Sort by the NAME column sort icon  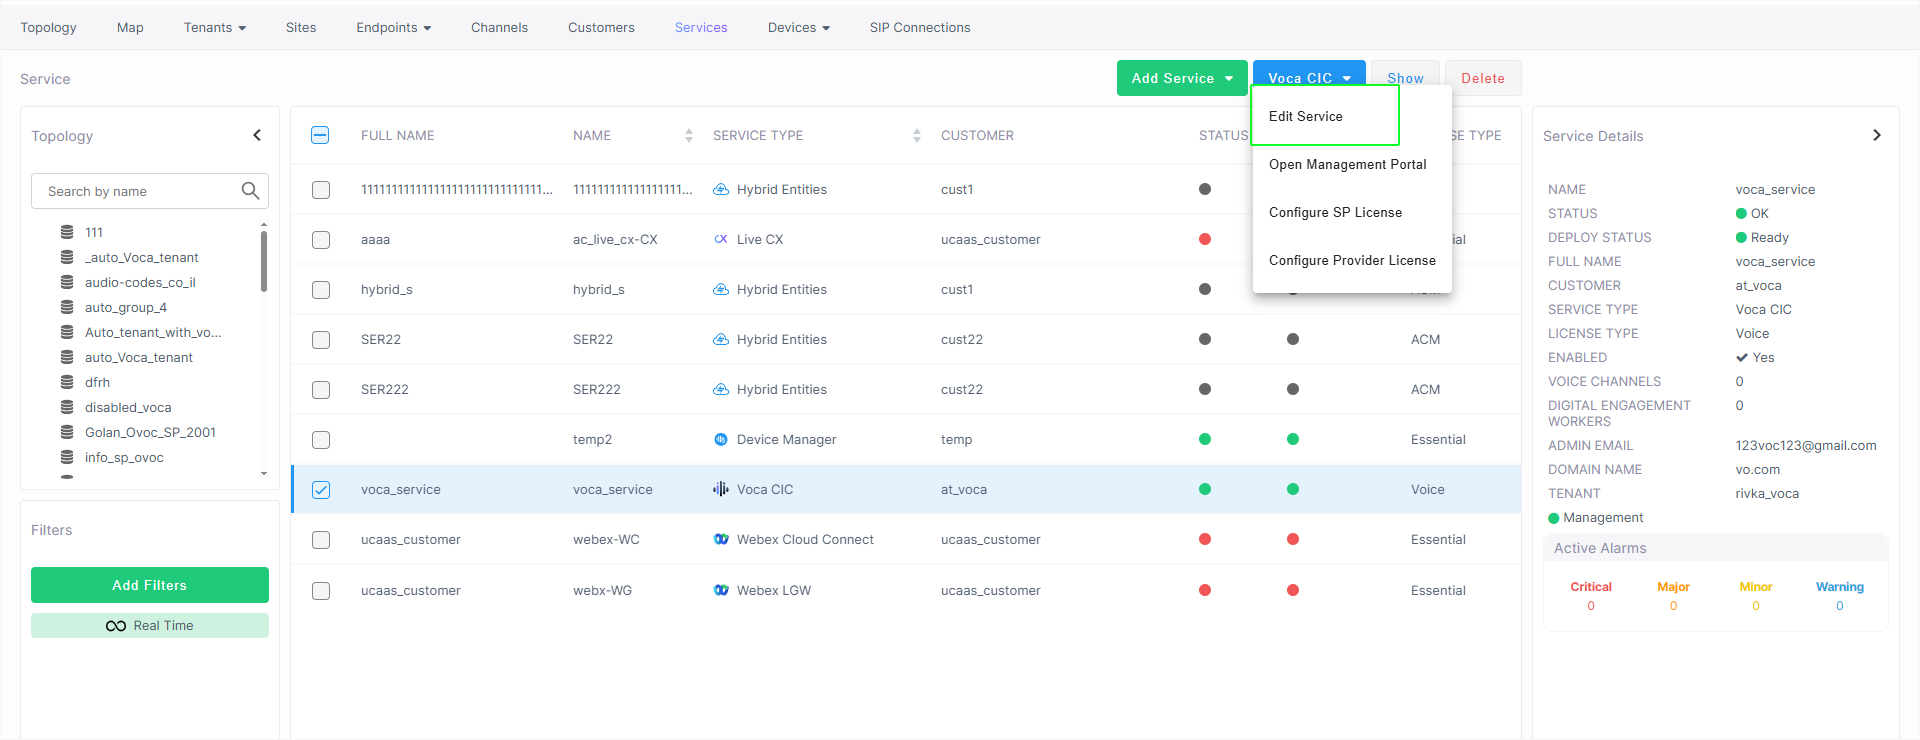tap(688, 135)
